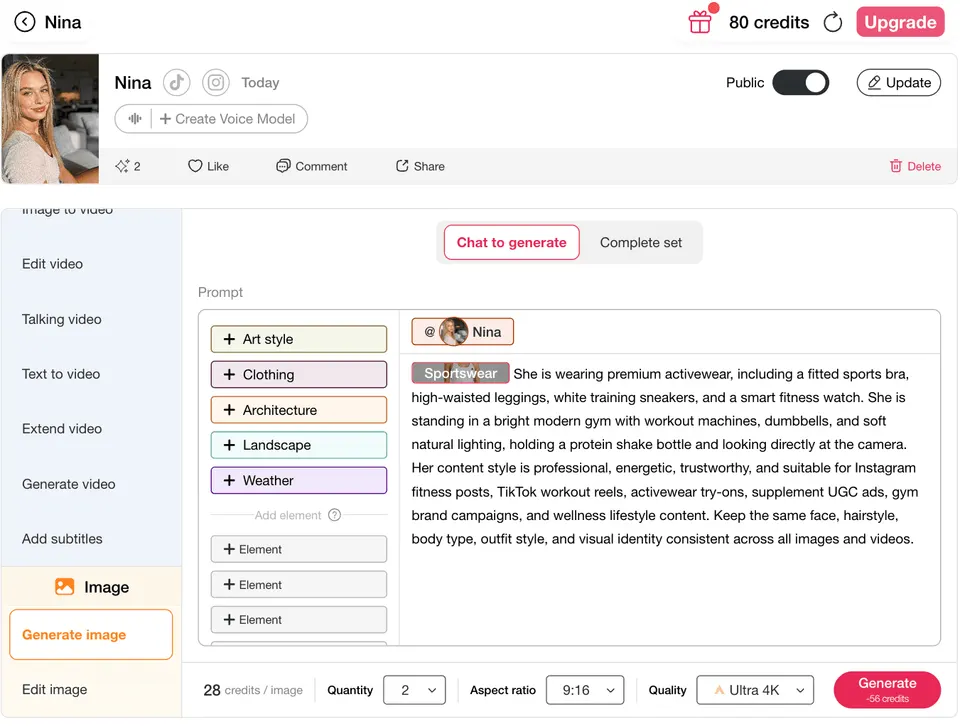The width and height of the screenshot is (960, 726).
Task: Open Nina's TikTok link icon
Action: tap(176, 82)
